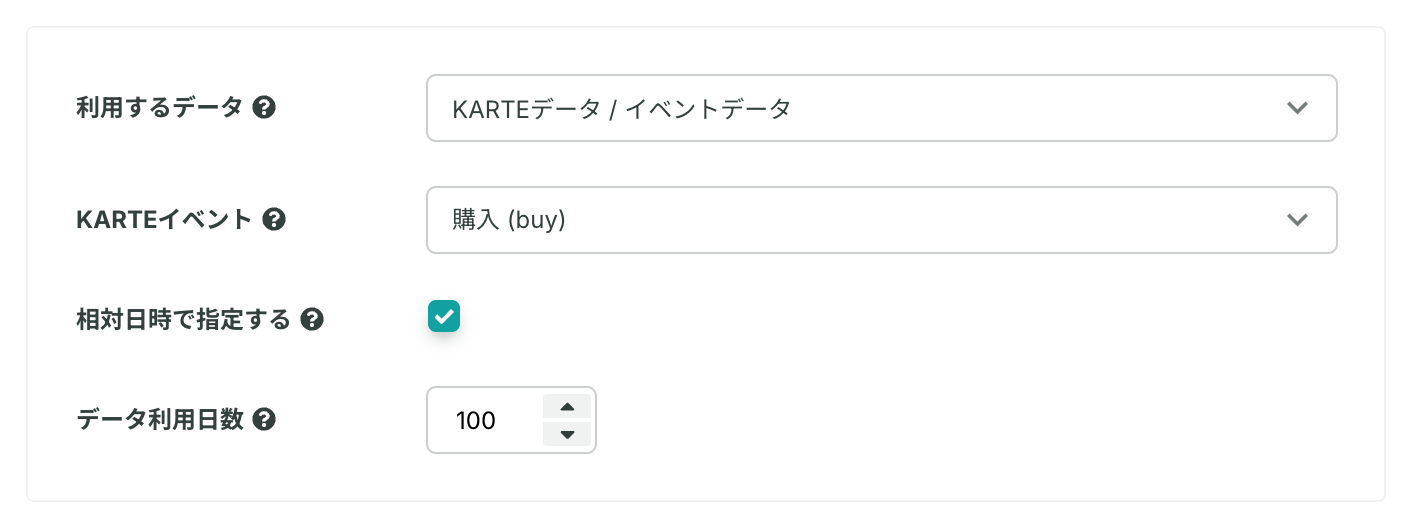Open the 利用するデータ dropdown
This screenshot has width=1416, height=532.
click(x=881, y=107)
